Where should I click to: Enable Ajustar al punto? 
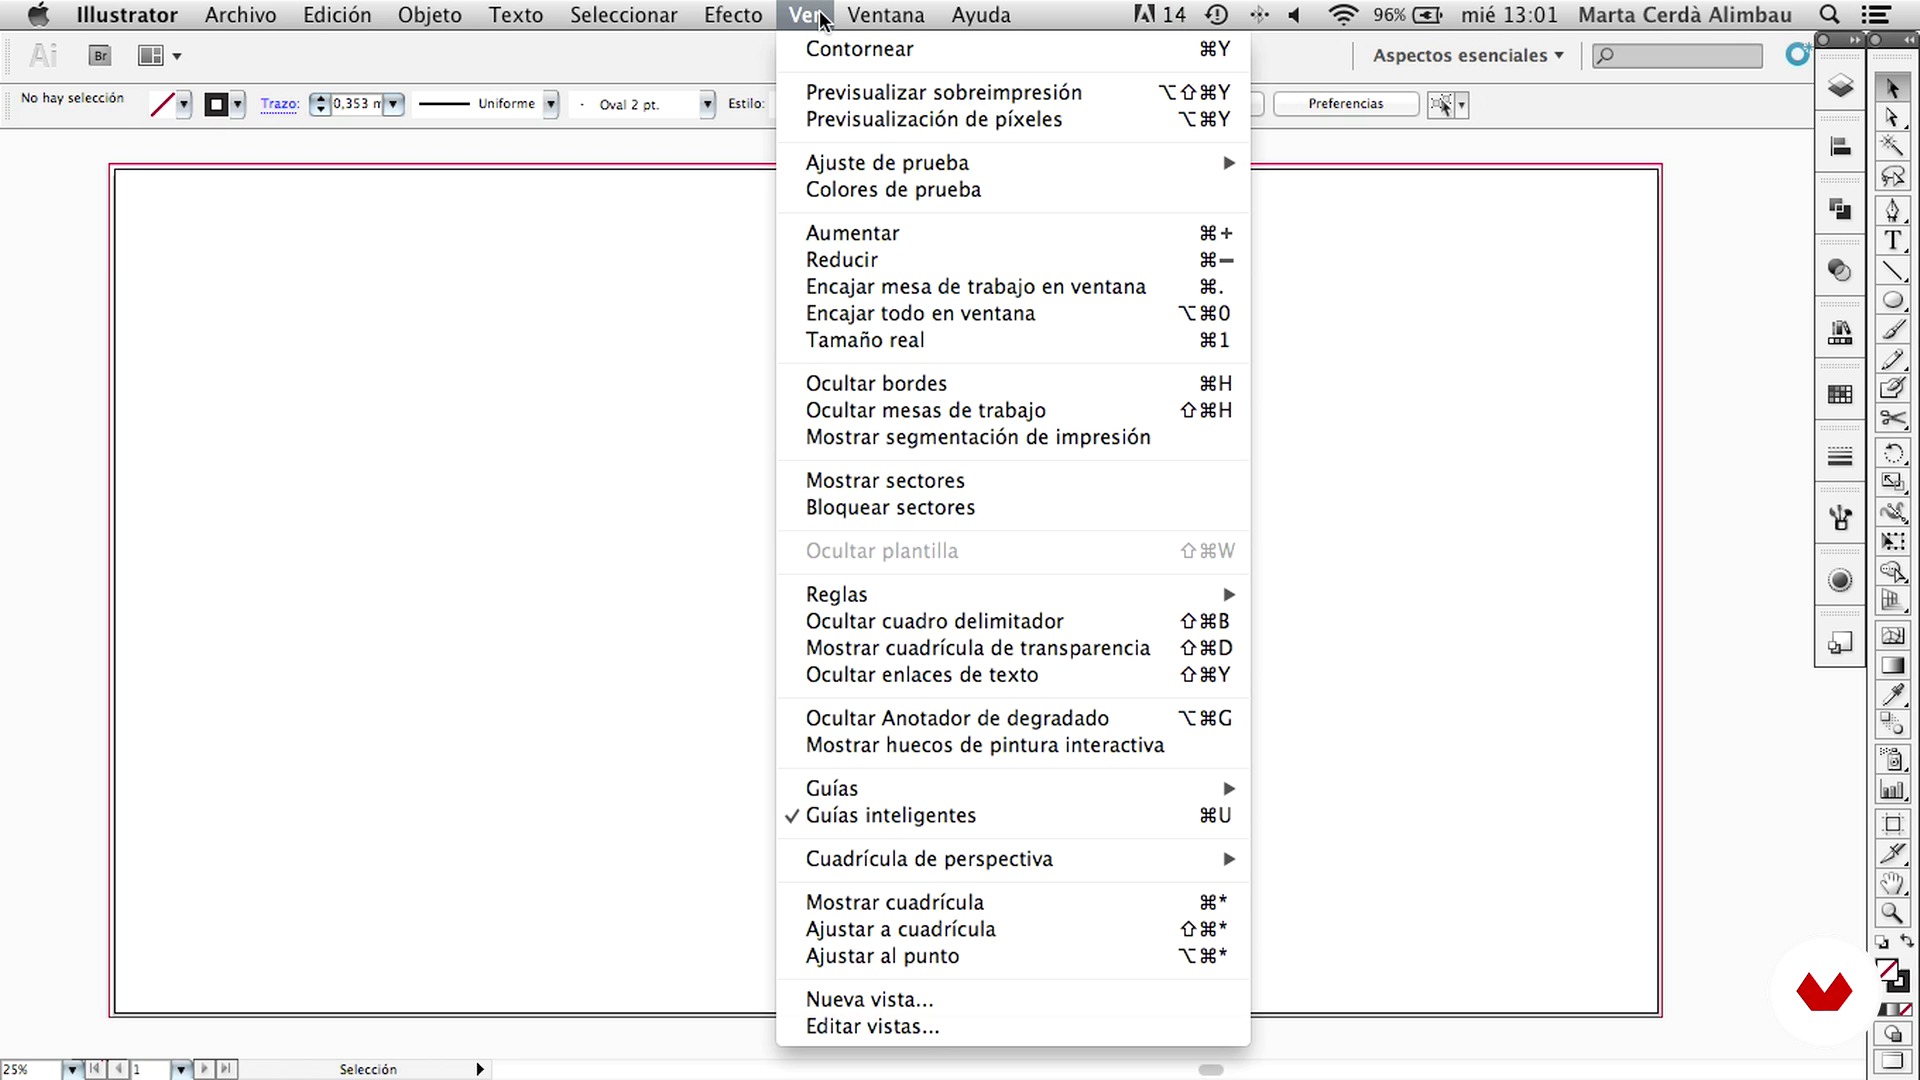click(1013, 956)
